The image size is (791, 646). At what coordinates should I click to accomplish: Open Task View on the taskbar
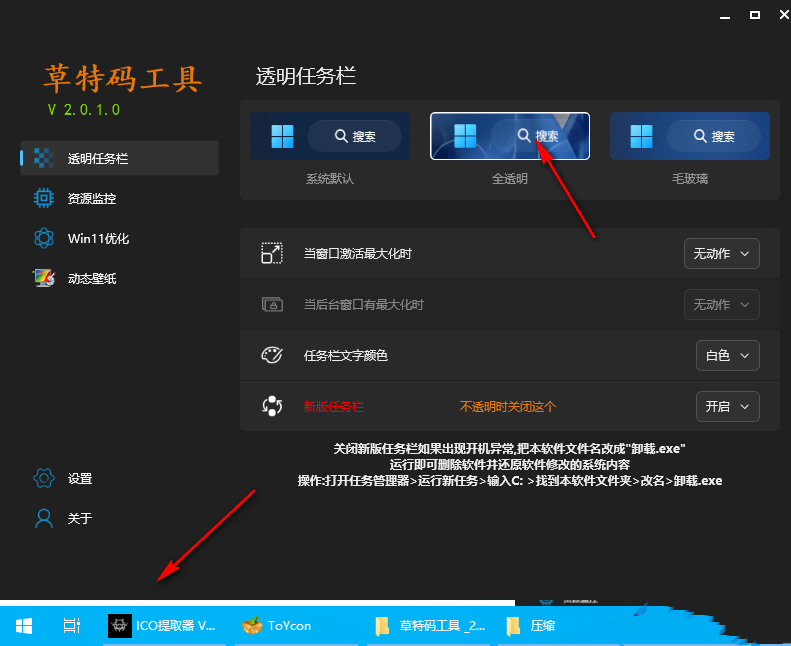(72, 626)
